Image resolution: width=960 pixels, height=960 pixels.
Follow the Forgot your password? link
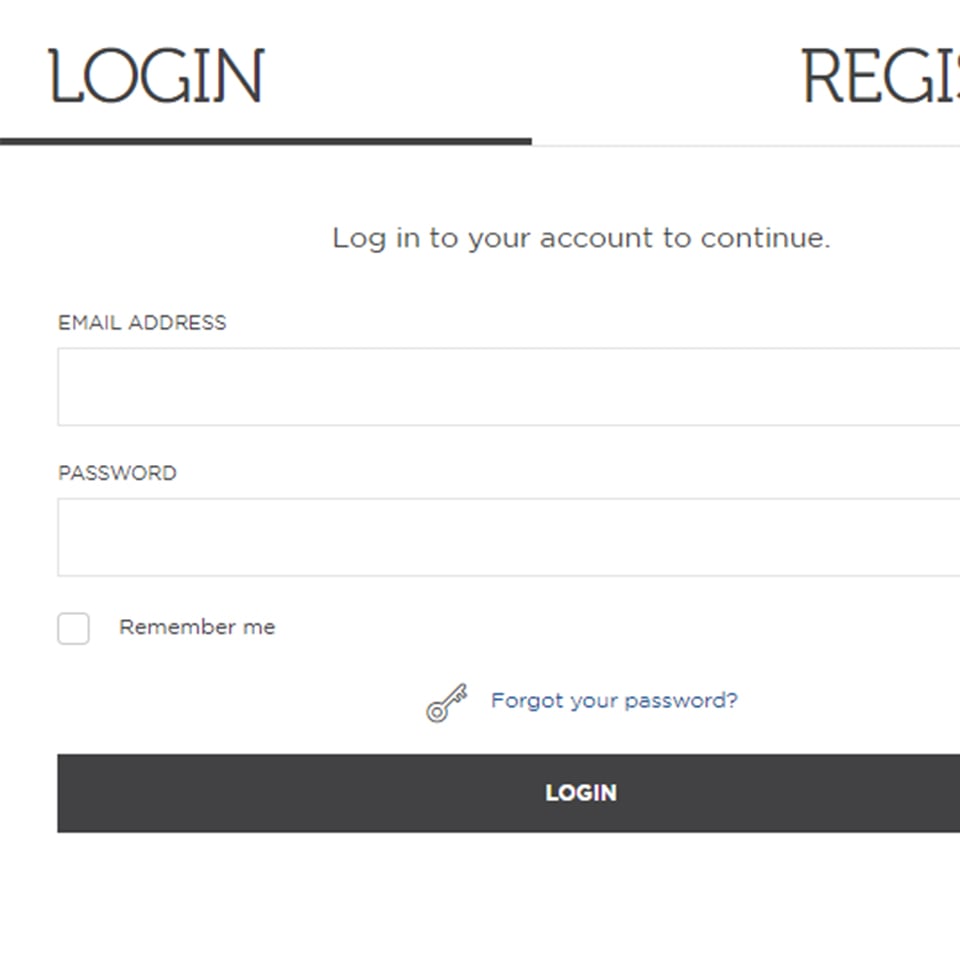click(x=614, y=700)
